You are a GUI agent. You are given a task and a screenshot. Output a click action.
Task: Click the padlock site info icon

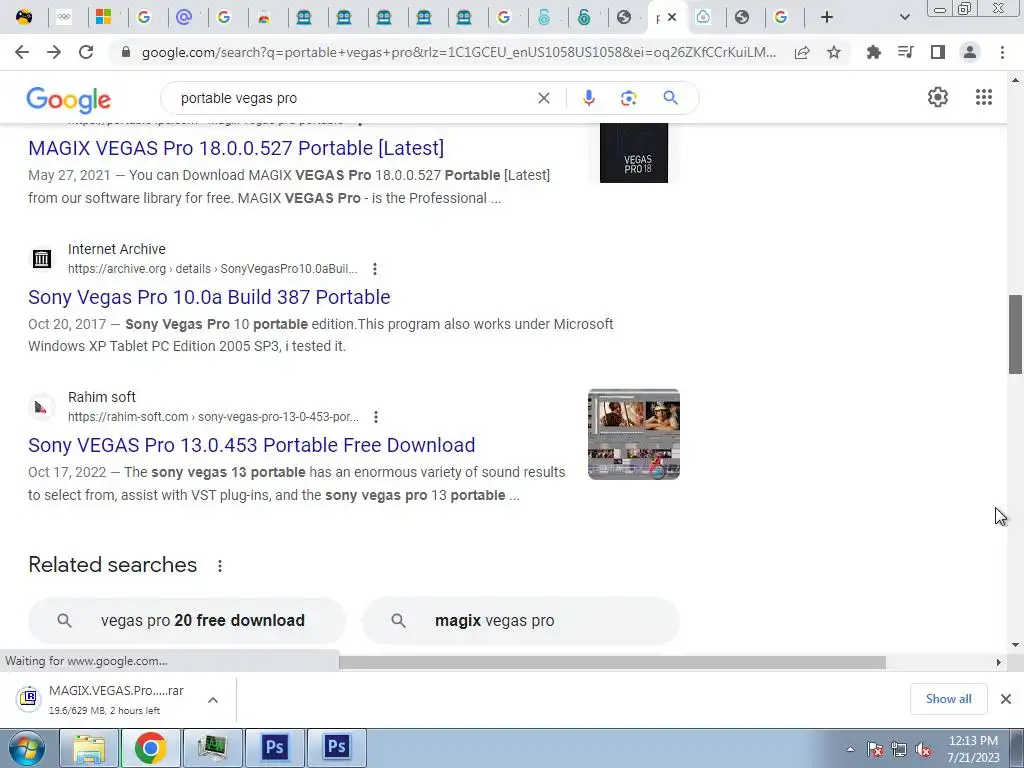pyautogui.click(x=126, y=52)
